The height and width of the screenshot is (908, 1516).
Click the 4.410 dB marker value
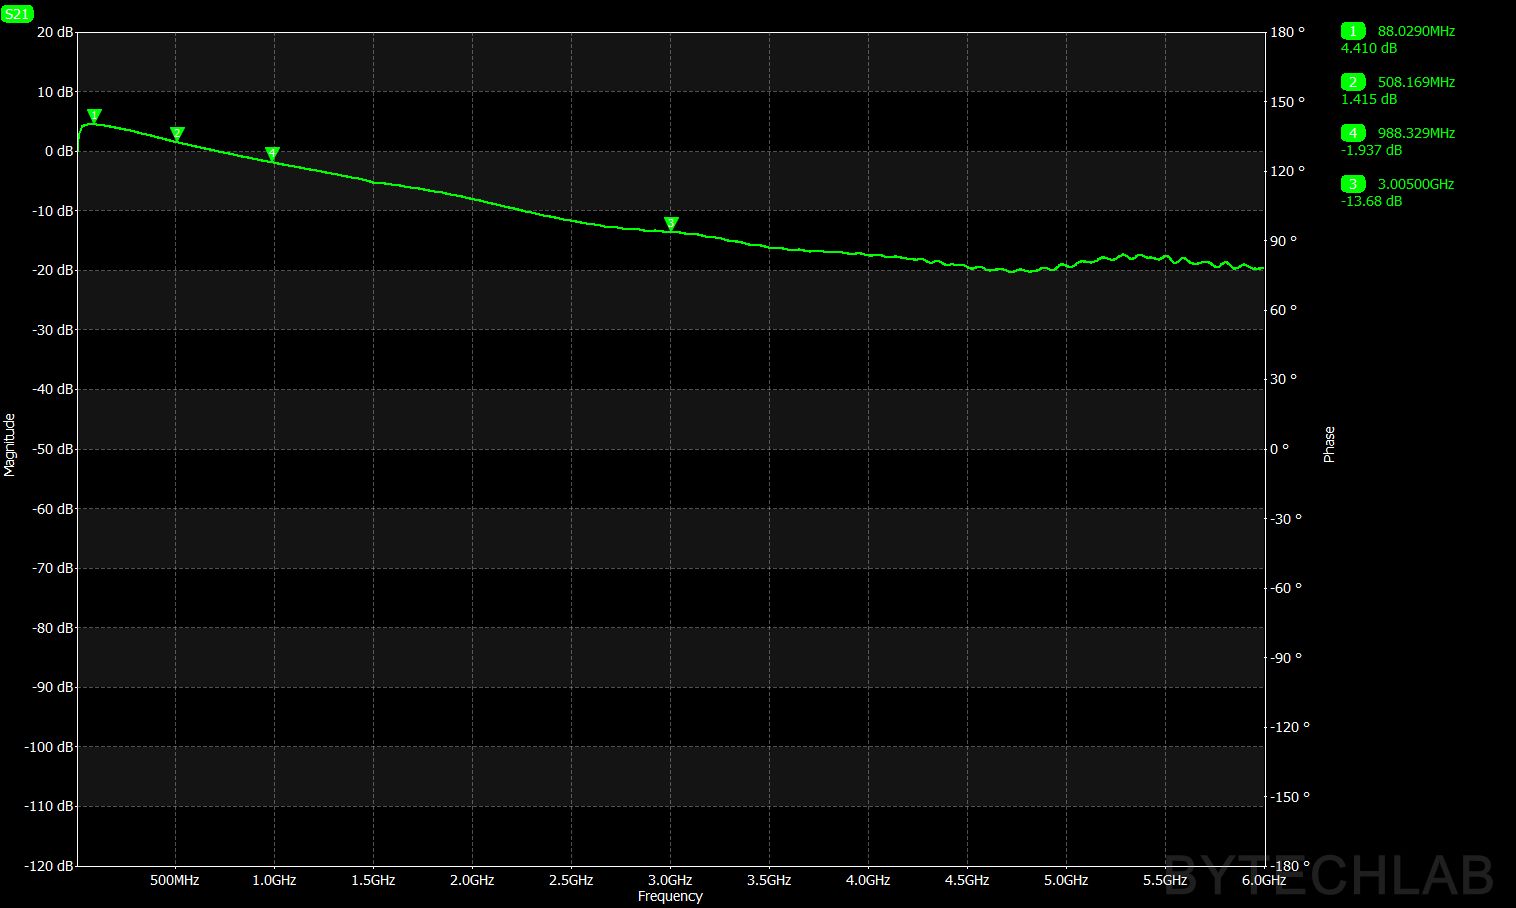pos(1369,48)
